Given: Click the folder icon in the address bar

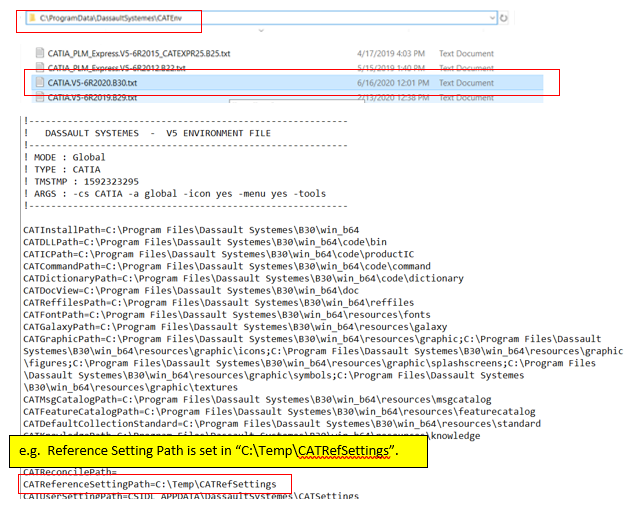Looking at the screenshot, I should click(32, 18).
